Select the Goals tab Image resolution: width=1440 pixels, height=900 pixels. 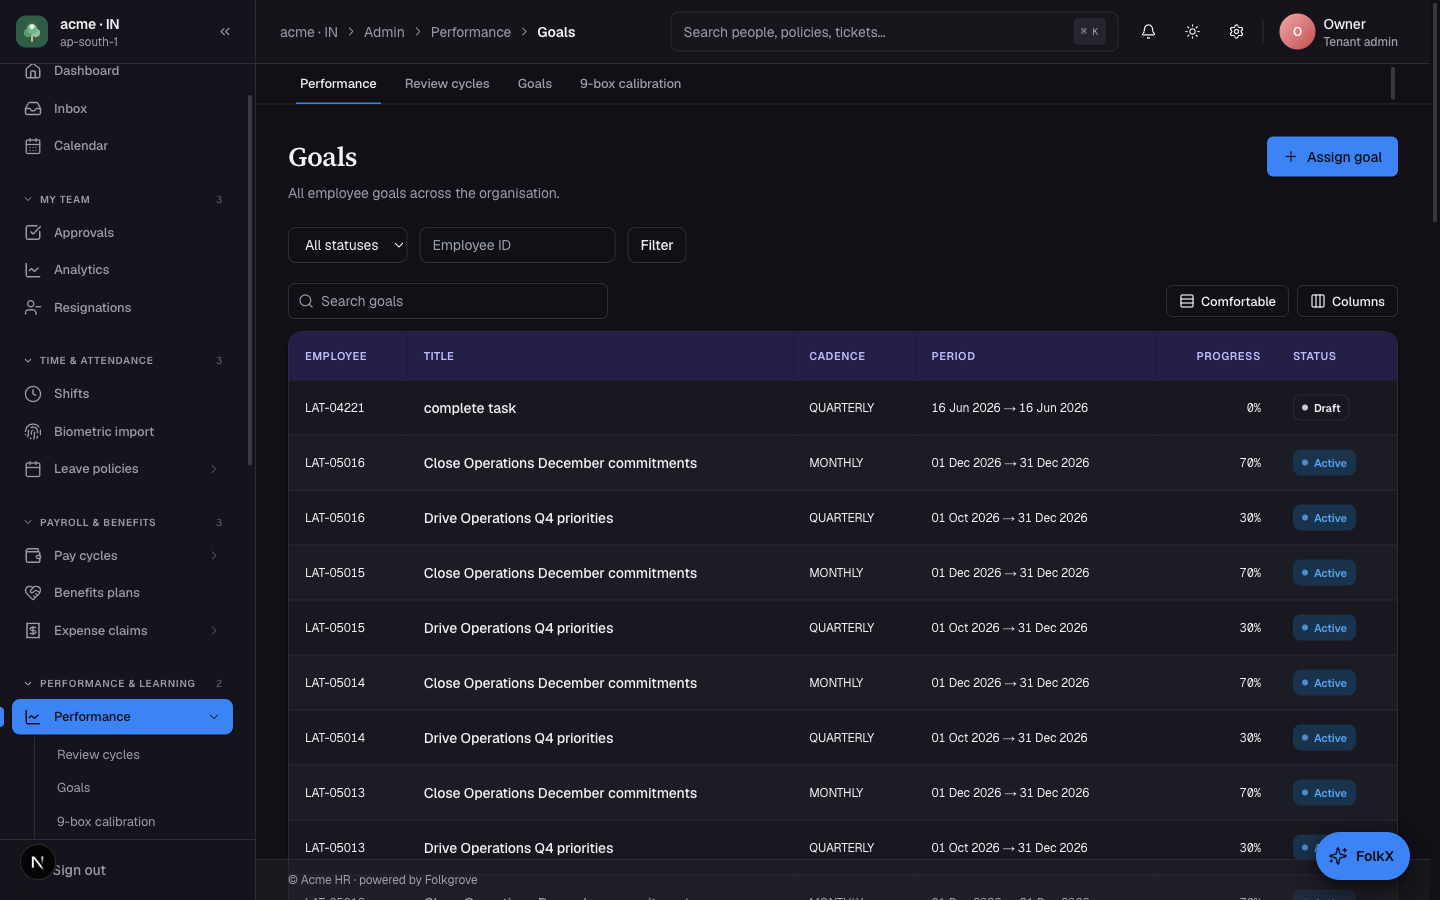point(535,84)
